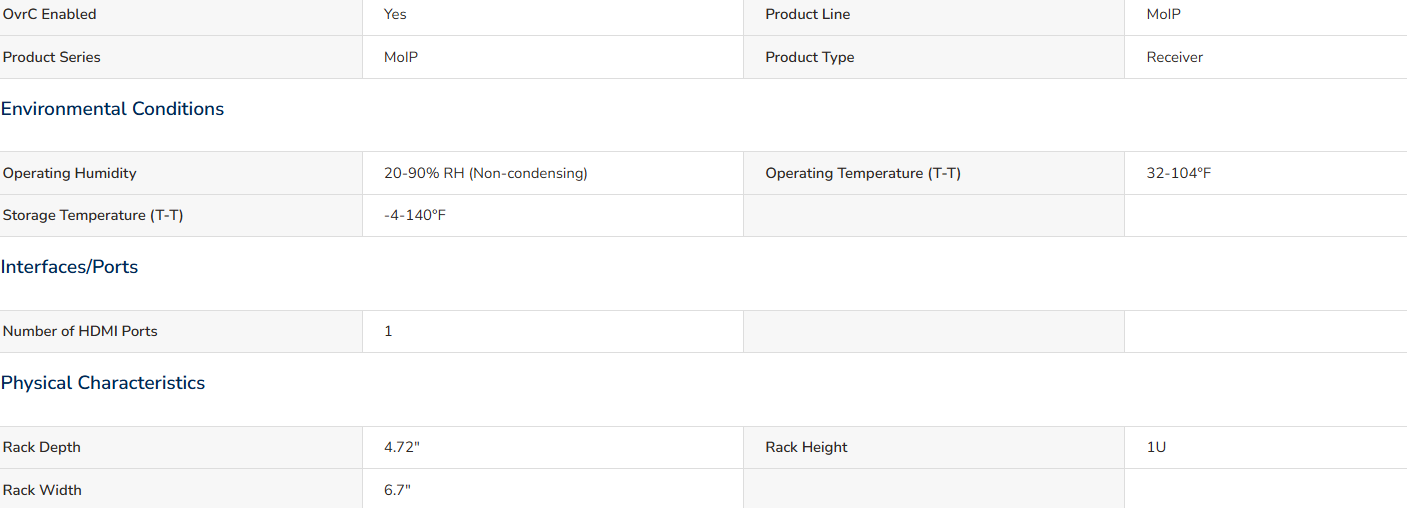This screenshot has height=508, width=1407.
Task: Select the Operating Temperature (T-T) label
Action: 863,173
